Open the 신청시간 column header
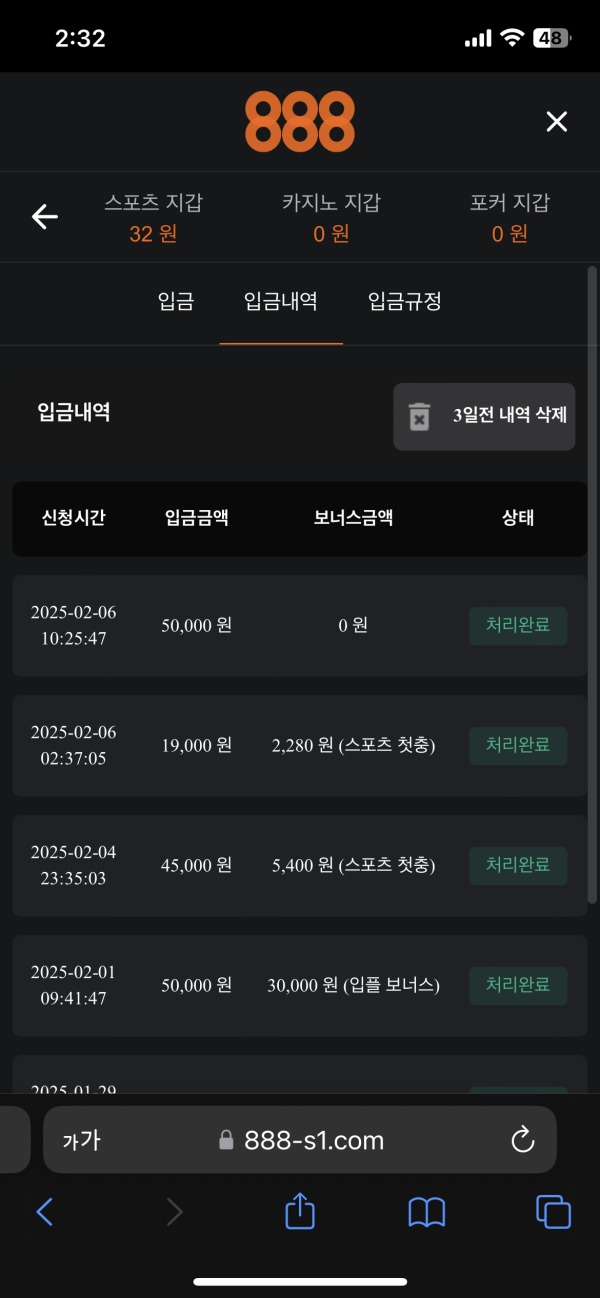600x1298 pixels. tap(73, 518)
